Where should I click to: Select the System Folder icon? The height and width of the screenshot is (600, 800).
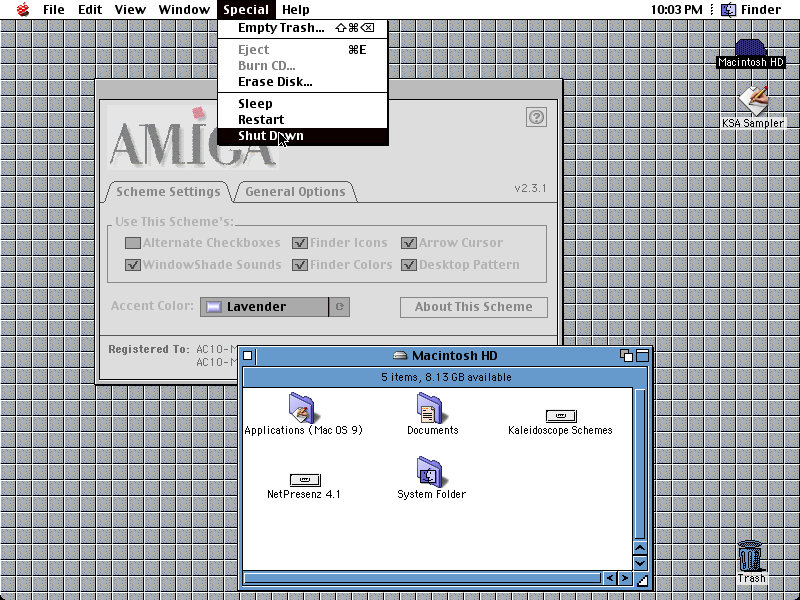point(430,471)
